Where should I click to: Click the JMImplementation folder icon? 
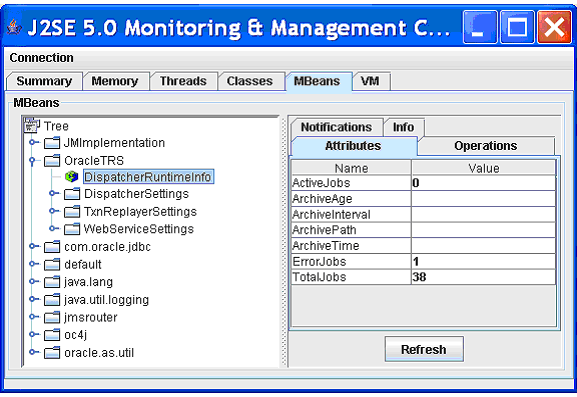click(x=52, y=143)
